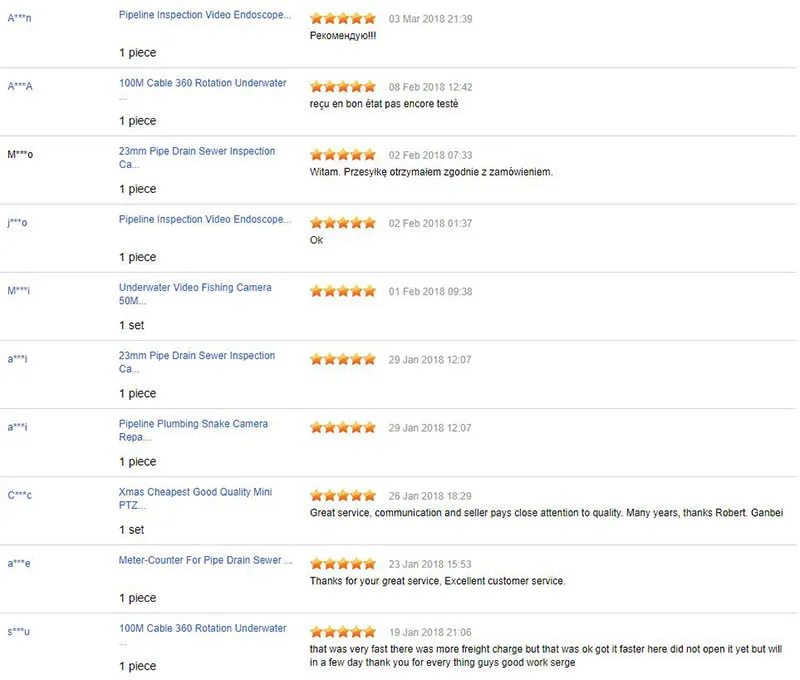Click the reviewer name M***i
Image resolution: width=800 pixels, height=680 pixels.
(18, 291)
